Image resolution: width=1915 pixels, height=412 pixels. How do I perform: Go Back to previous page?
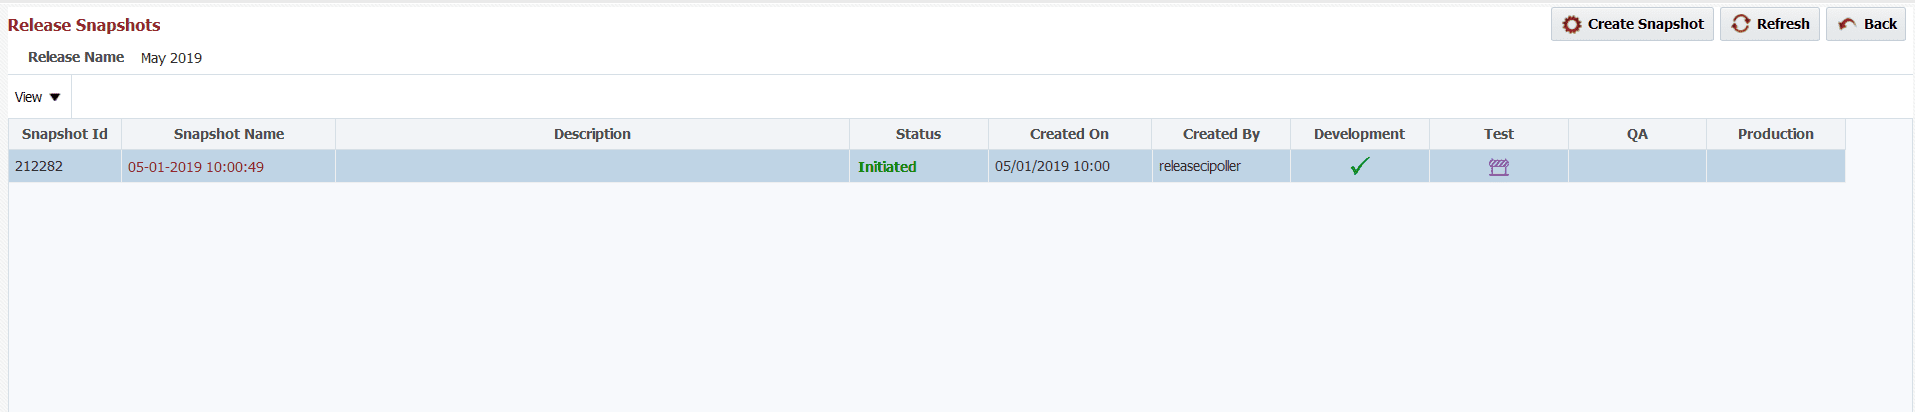(x=1865, y=24)
